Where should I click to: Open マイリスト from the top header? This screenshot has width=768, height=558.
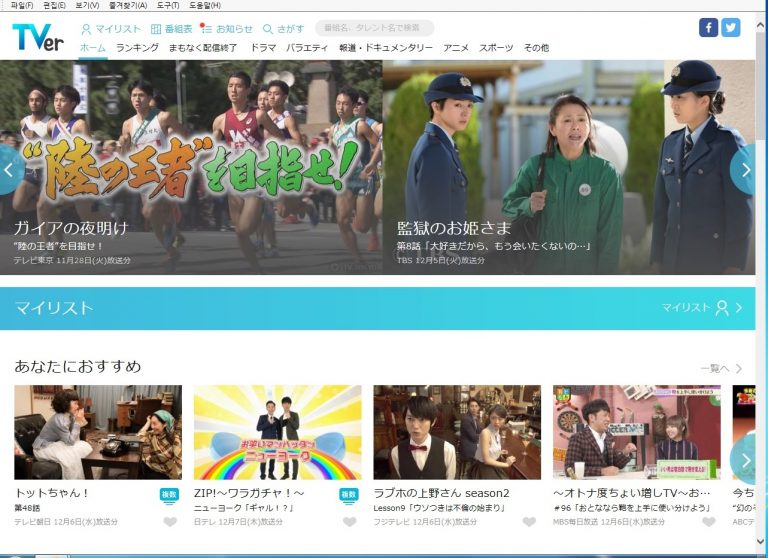tap(111, 29)
